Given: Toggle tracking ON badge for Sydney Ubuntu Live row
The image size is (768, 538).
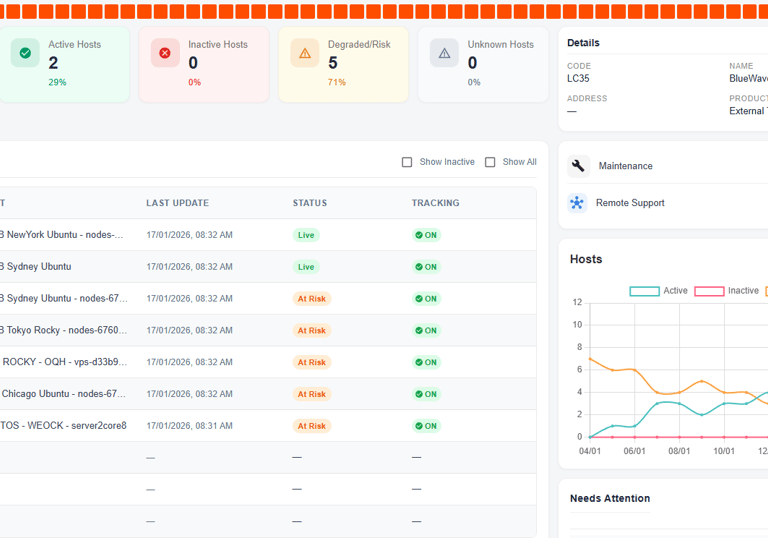Looking at the screenshot, I should tap(426, 267).
